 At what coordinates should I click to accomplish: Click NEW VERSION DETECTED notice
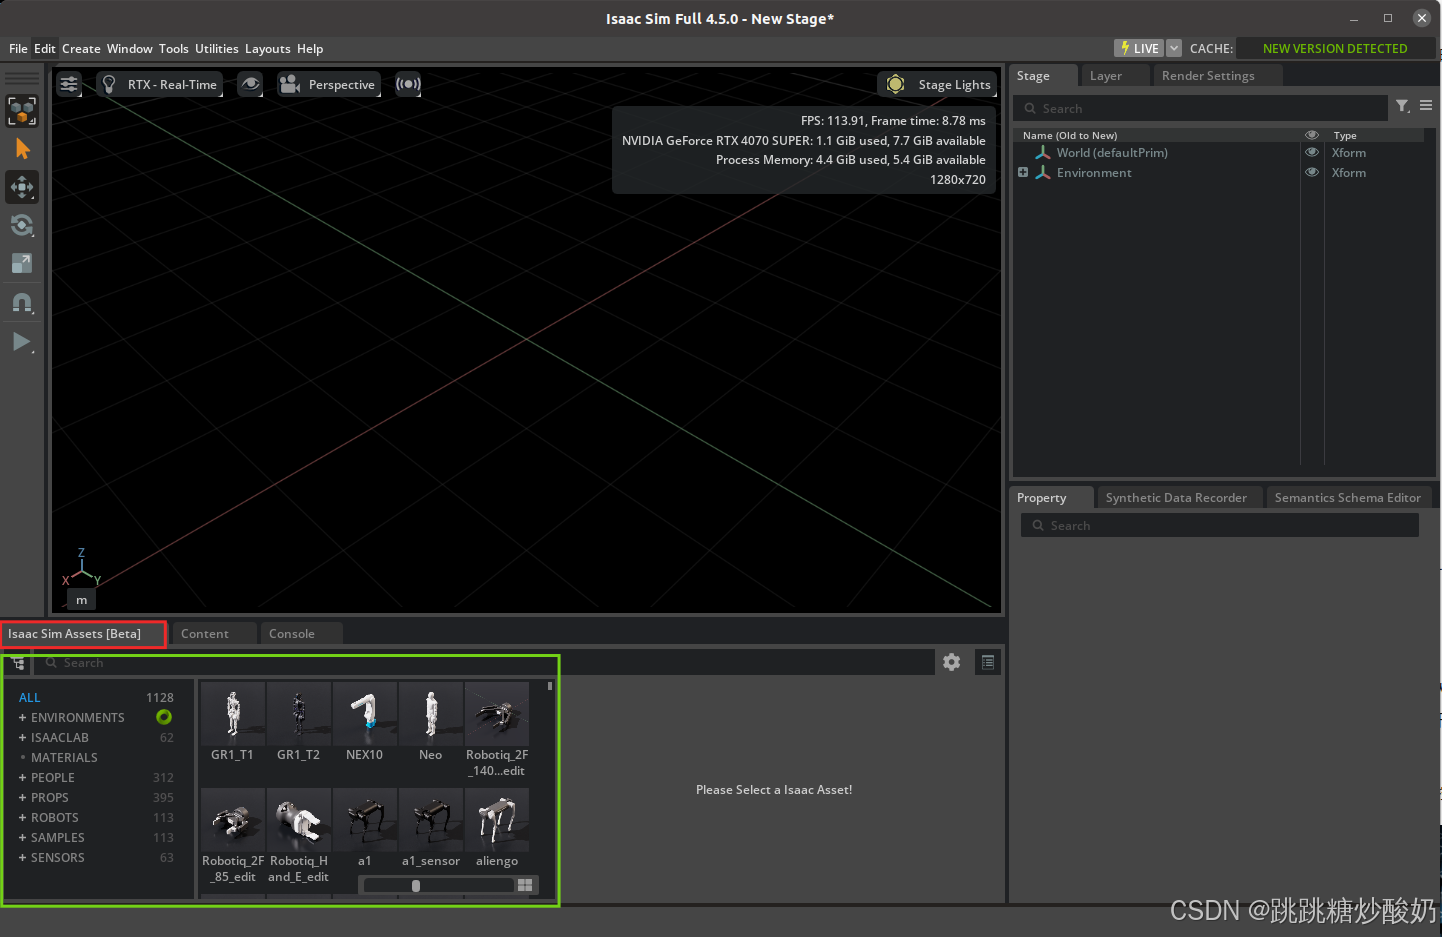1335,48
